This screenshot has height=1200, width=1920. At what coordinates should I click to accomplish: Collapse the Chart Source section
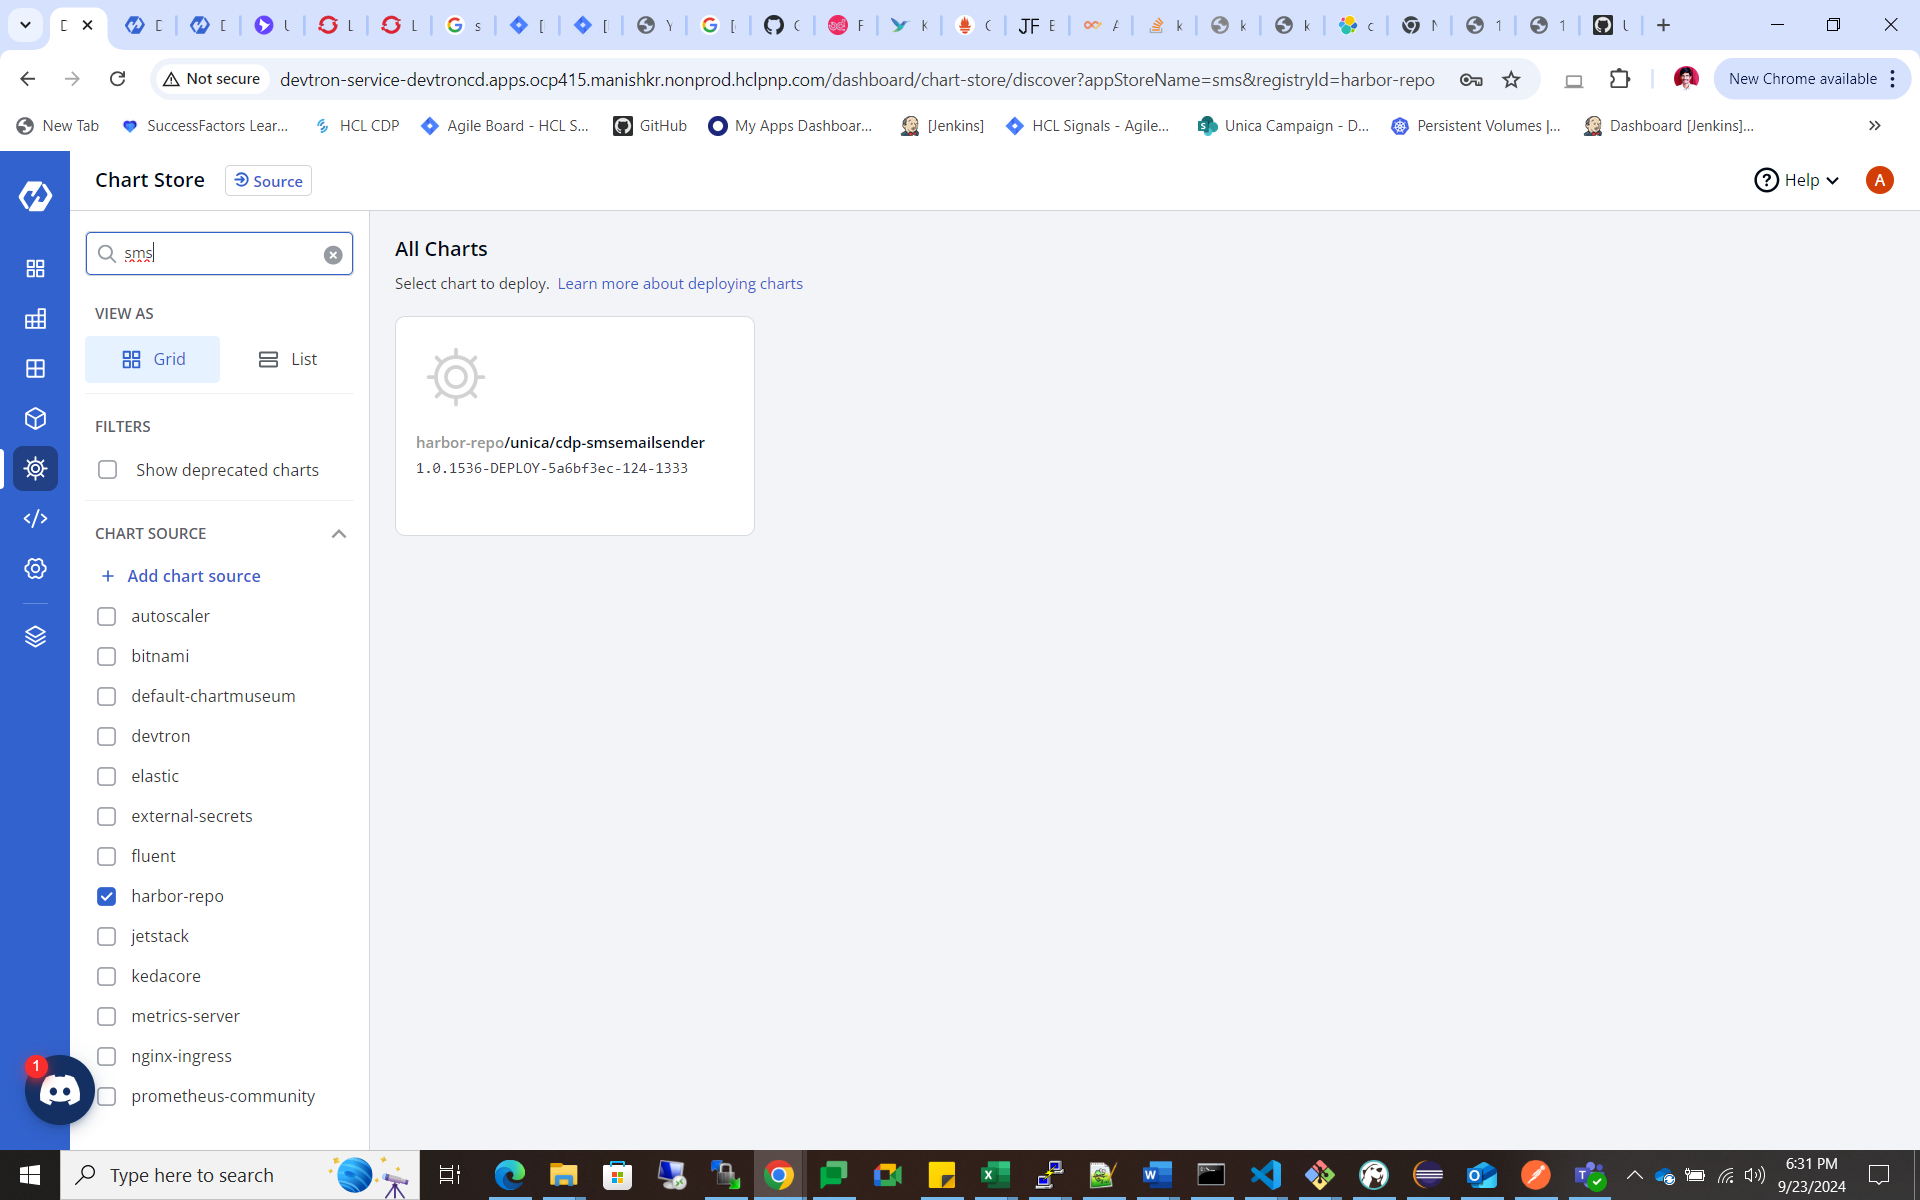tap(339, 534)
